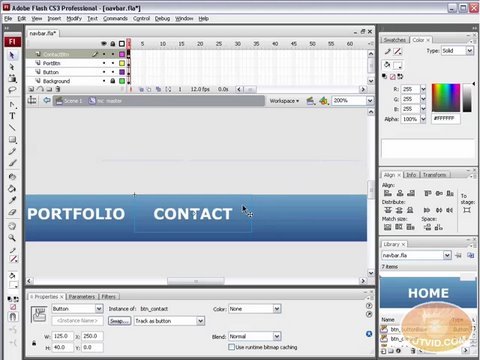Select the Eyedropper tool
Image resolution: width=480 pixels, height=360 pixels.
[12, 200]
